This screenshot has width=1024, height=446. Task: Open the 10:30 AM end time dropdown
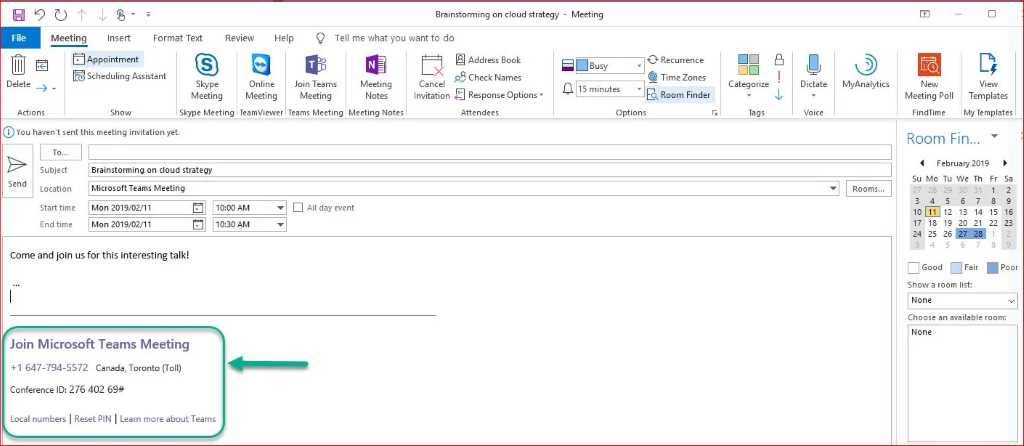(280, 225)
